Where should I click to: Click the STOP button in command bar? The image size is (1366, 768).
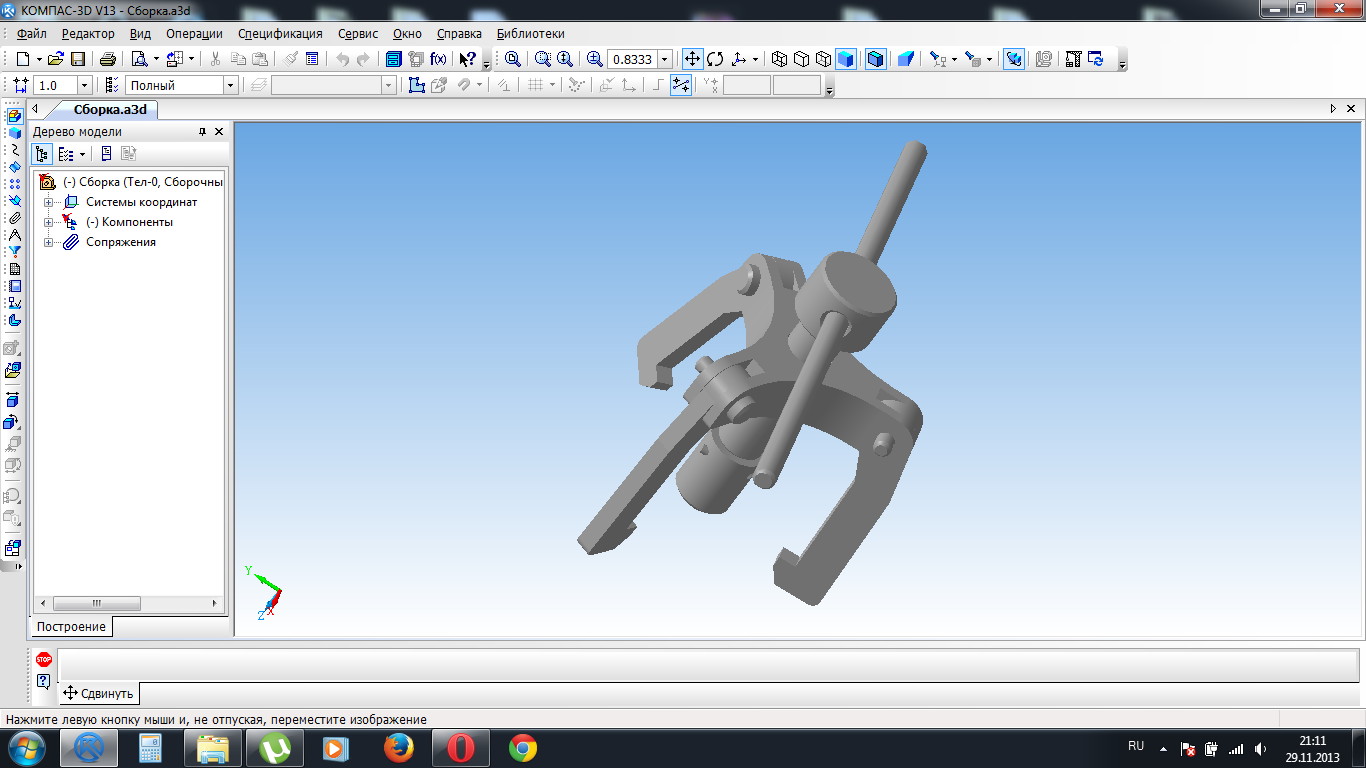pos(44,660)
